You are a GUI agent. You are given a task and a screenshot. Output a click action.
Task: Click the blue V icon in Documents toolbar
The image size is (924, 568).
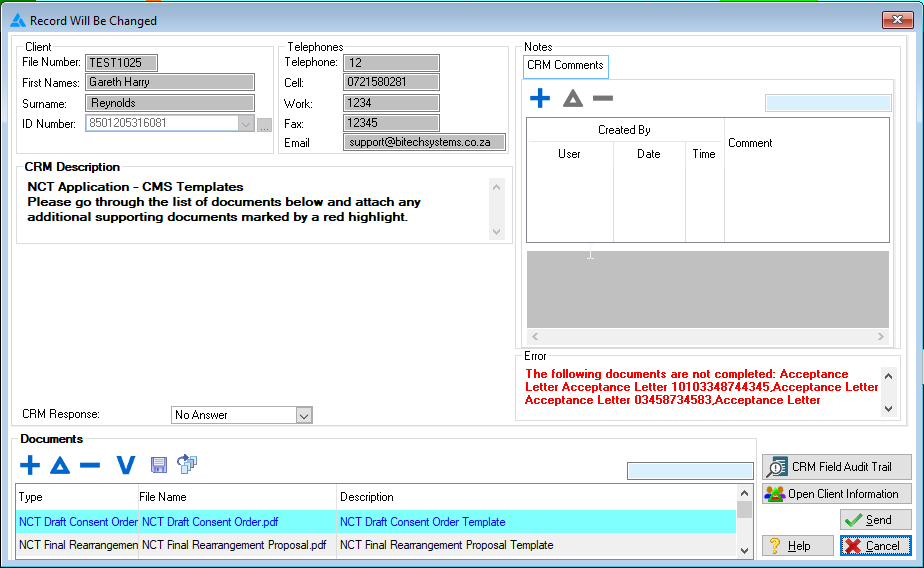coord(125,465)
